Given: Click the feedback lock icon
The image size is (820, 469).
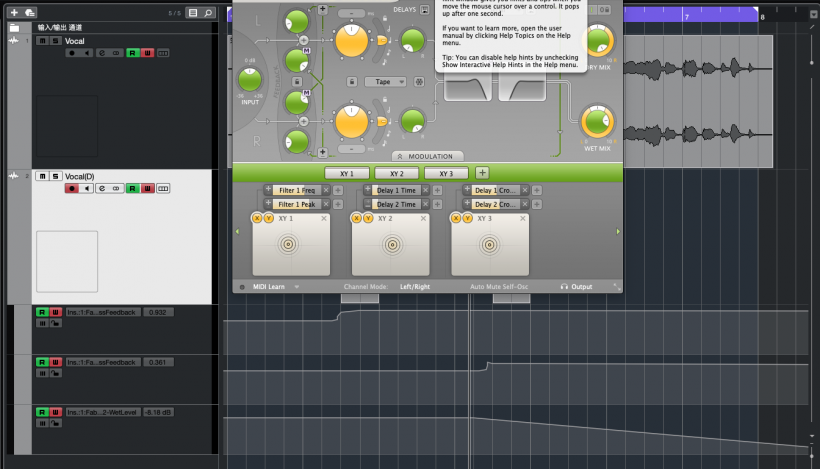Looking at the screenshot, I should click(x=297, y=82).
